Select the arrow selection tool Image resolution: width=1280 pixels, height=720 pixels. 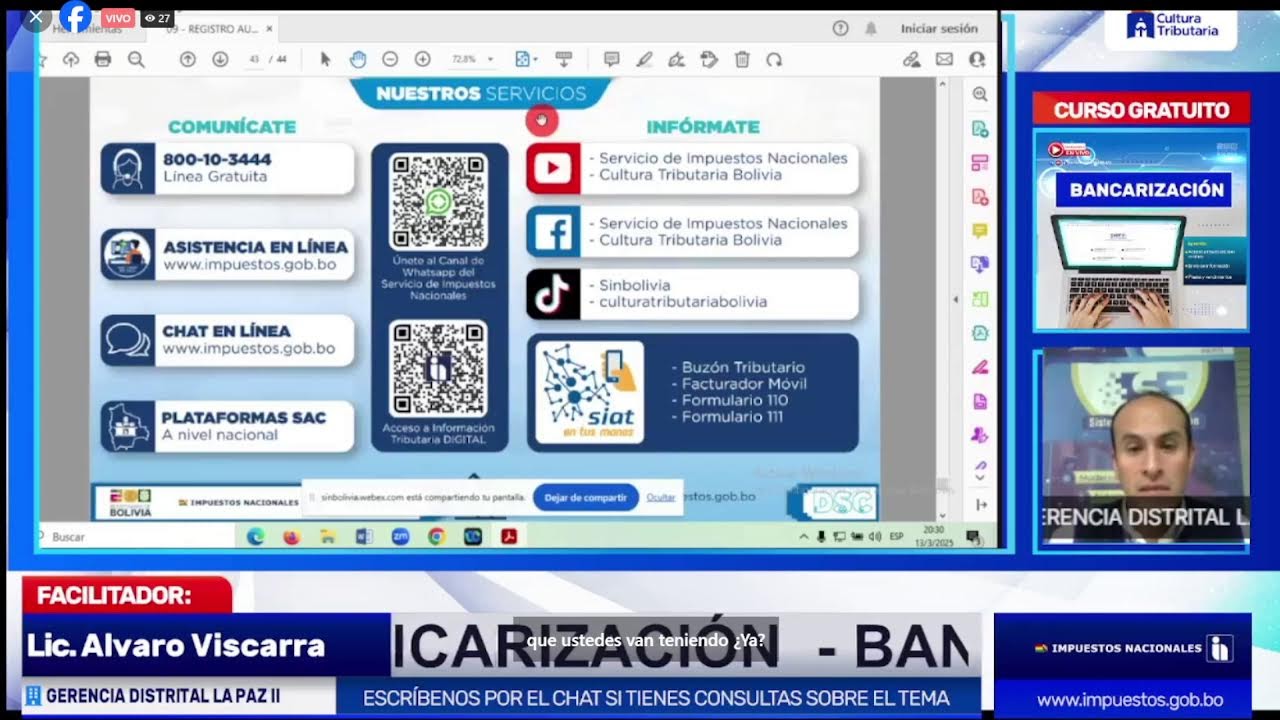pos(325,60)
